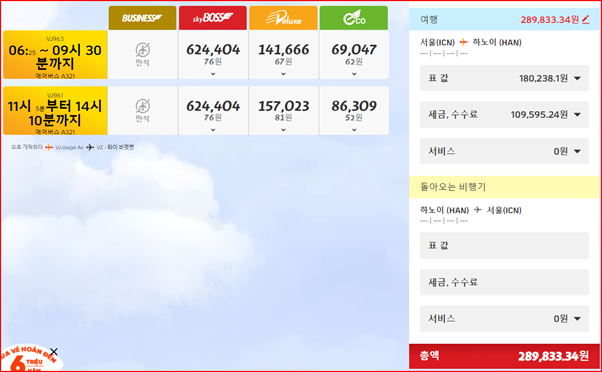Select the Business fare class header

tap(142, 18)
